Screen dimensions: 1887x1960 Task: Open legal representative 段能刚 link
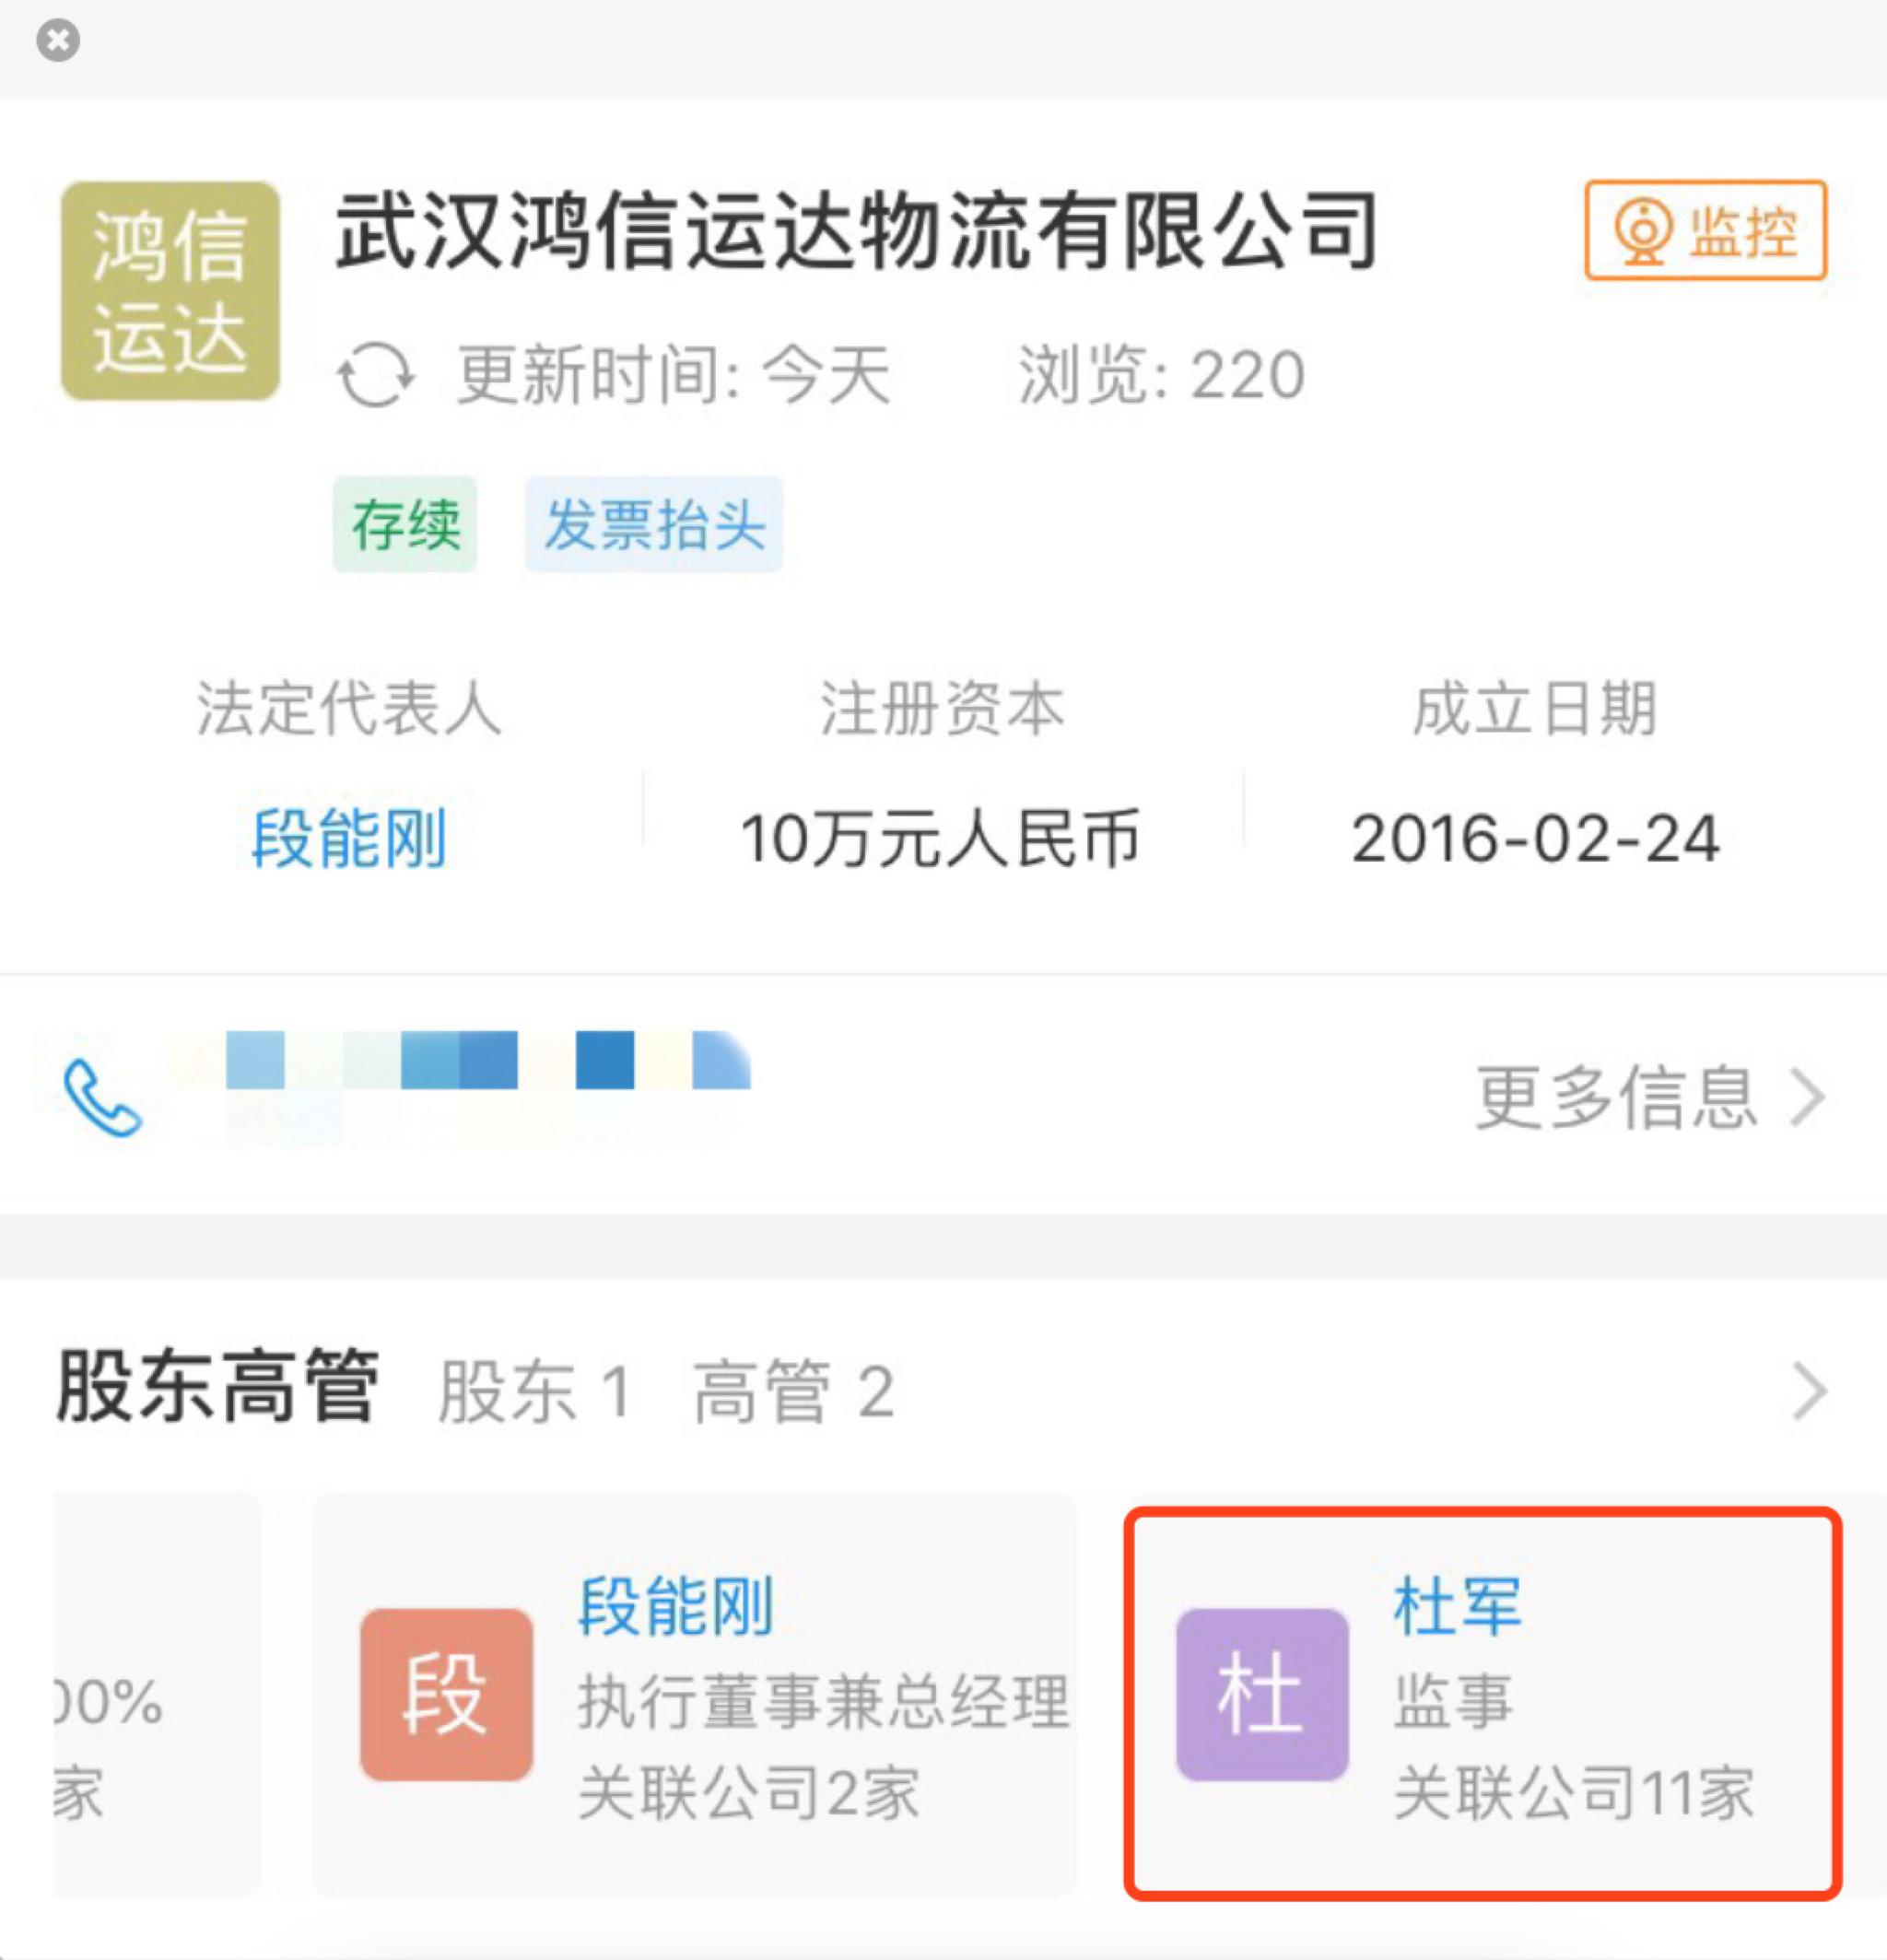click(348, 838)
